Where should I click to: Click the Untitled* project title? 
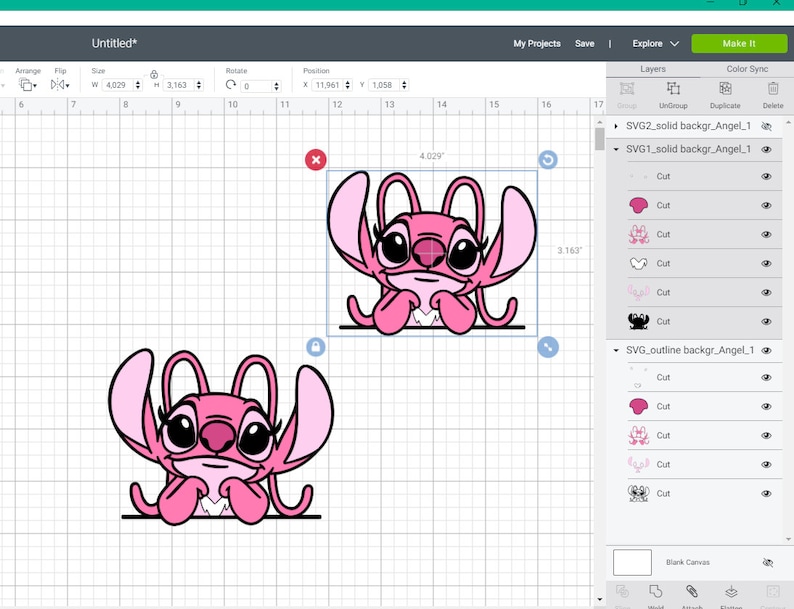tap(114, 44)
